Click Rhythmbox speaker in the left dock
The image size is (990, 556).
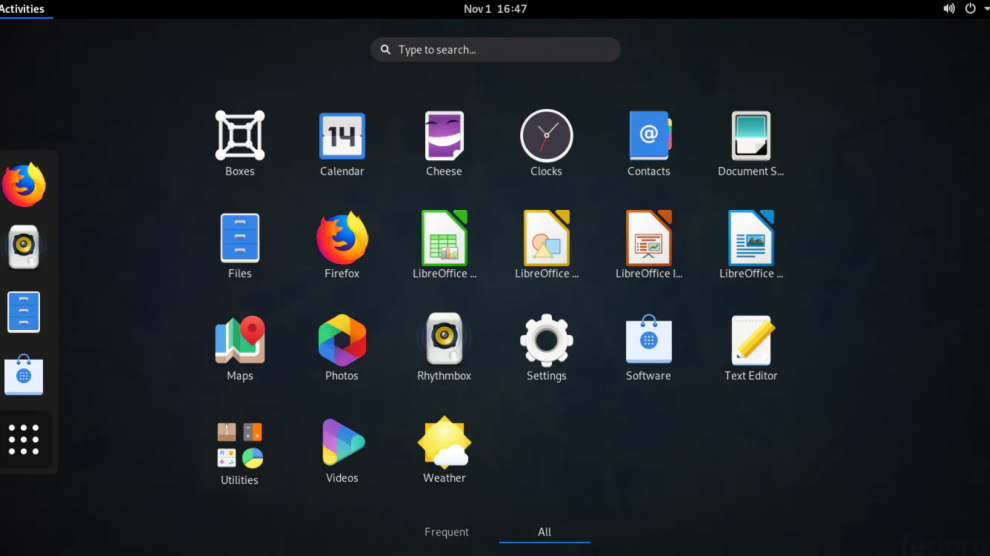pos(24,247)
